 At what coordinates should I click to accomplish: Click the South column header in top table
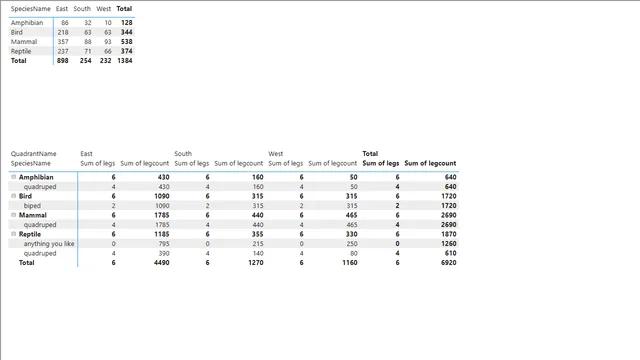click(x=82, y=9)
